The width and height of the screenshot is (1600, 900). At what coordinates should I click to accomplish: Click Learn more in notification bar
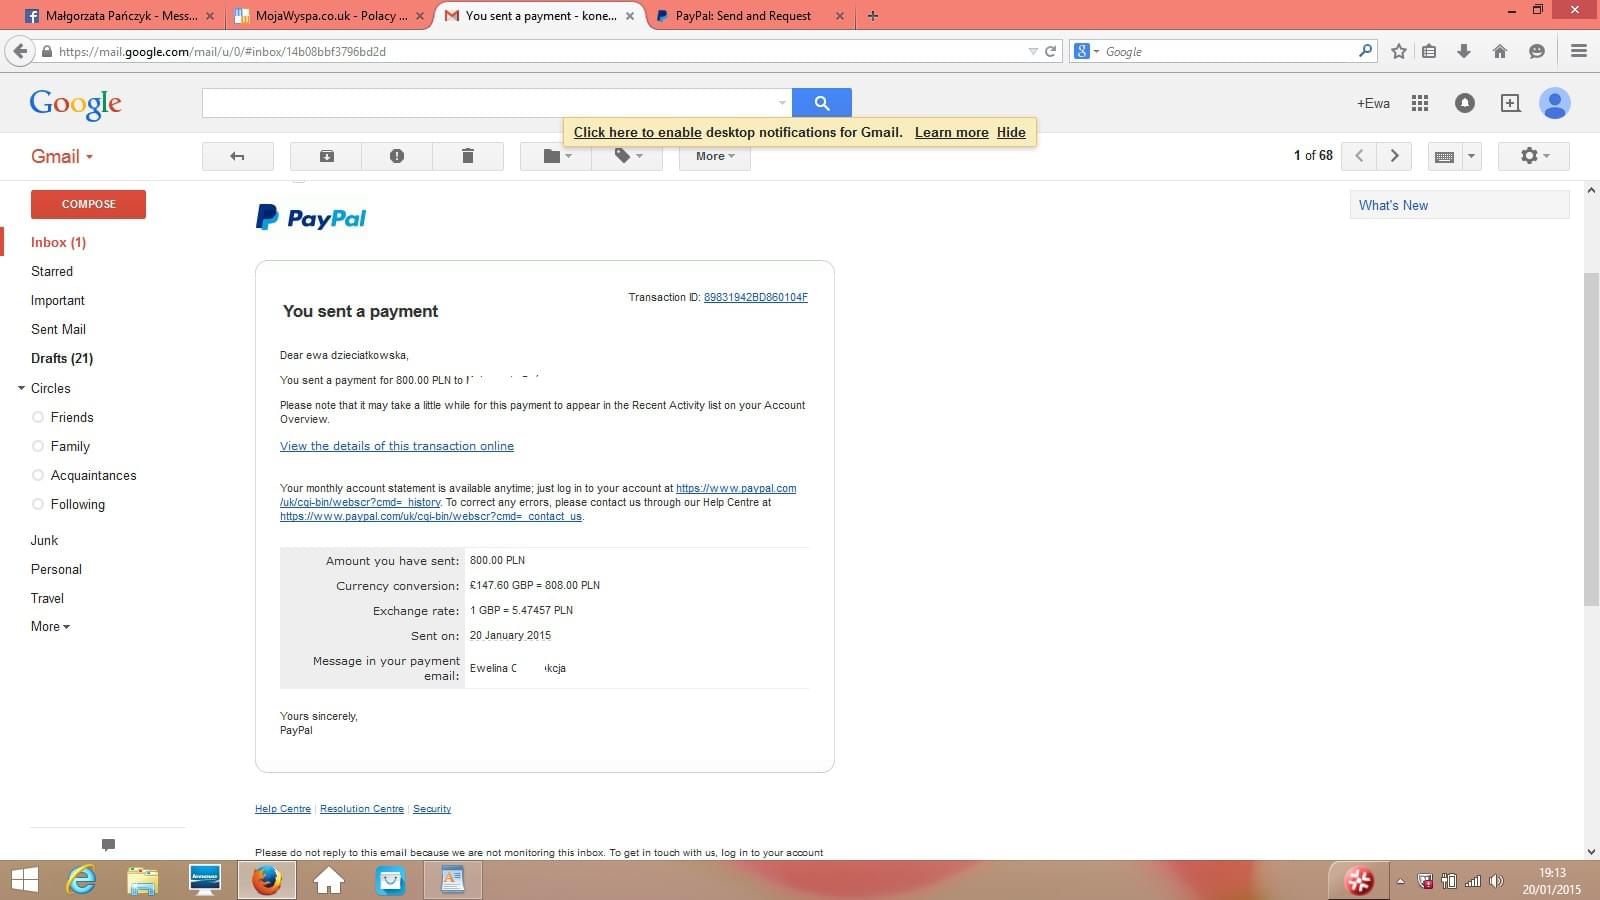[x=951, y=132]
